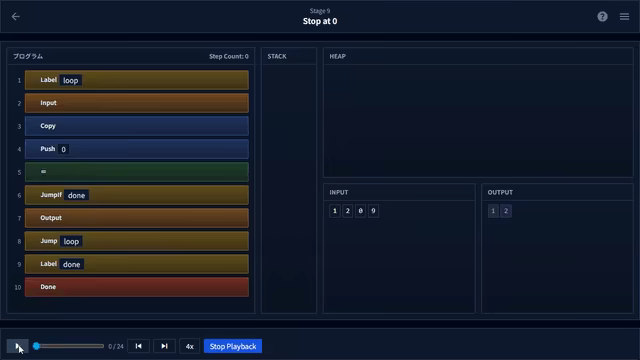
Task: Select the Label loop instruction on line 1
Action: point(136,80)
